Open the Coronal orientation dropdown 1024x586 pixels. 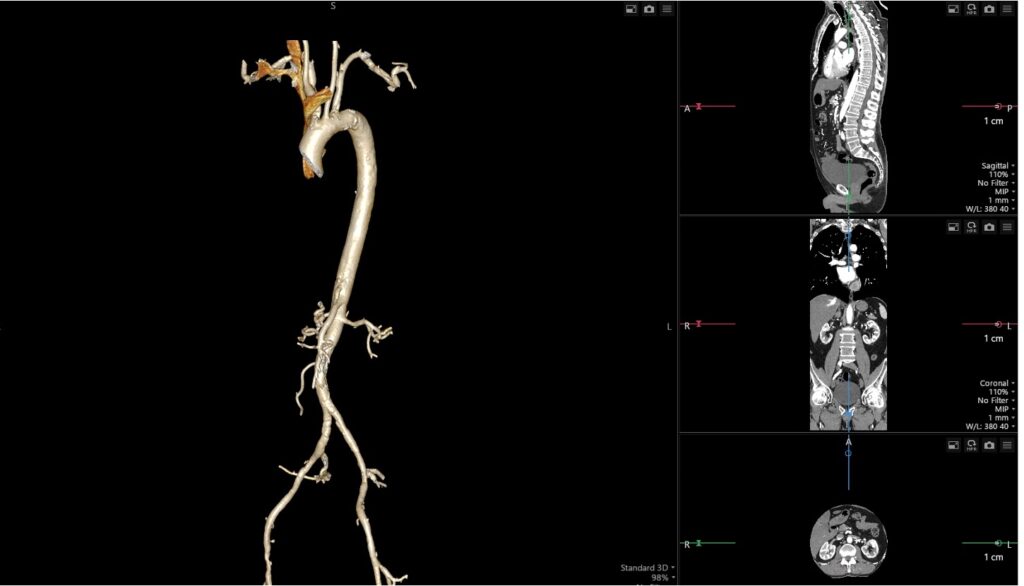[x=997, y=383]
